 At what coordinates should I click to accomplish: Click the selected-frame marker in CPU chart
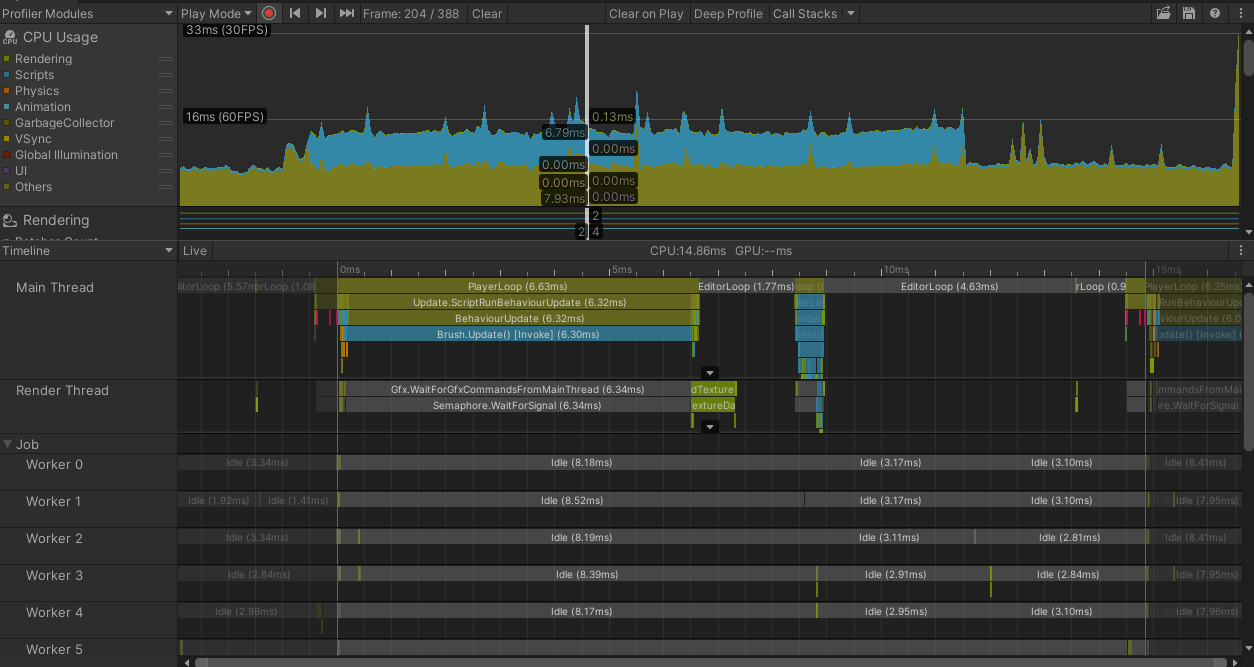(587, 115)
